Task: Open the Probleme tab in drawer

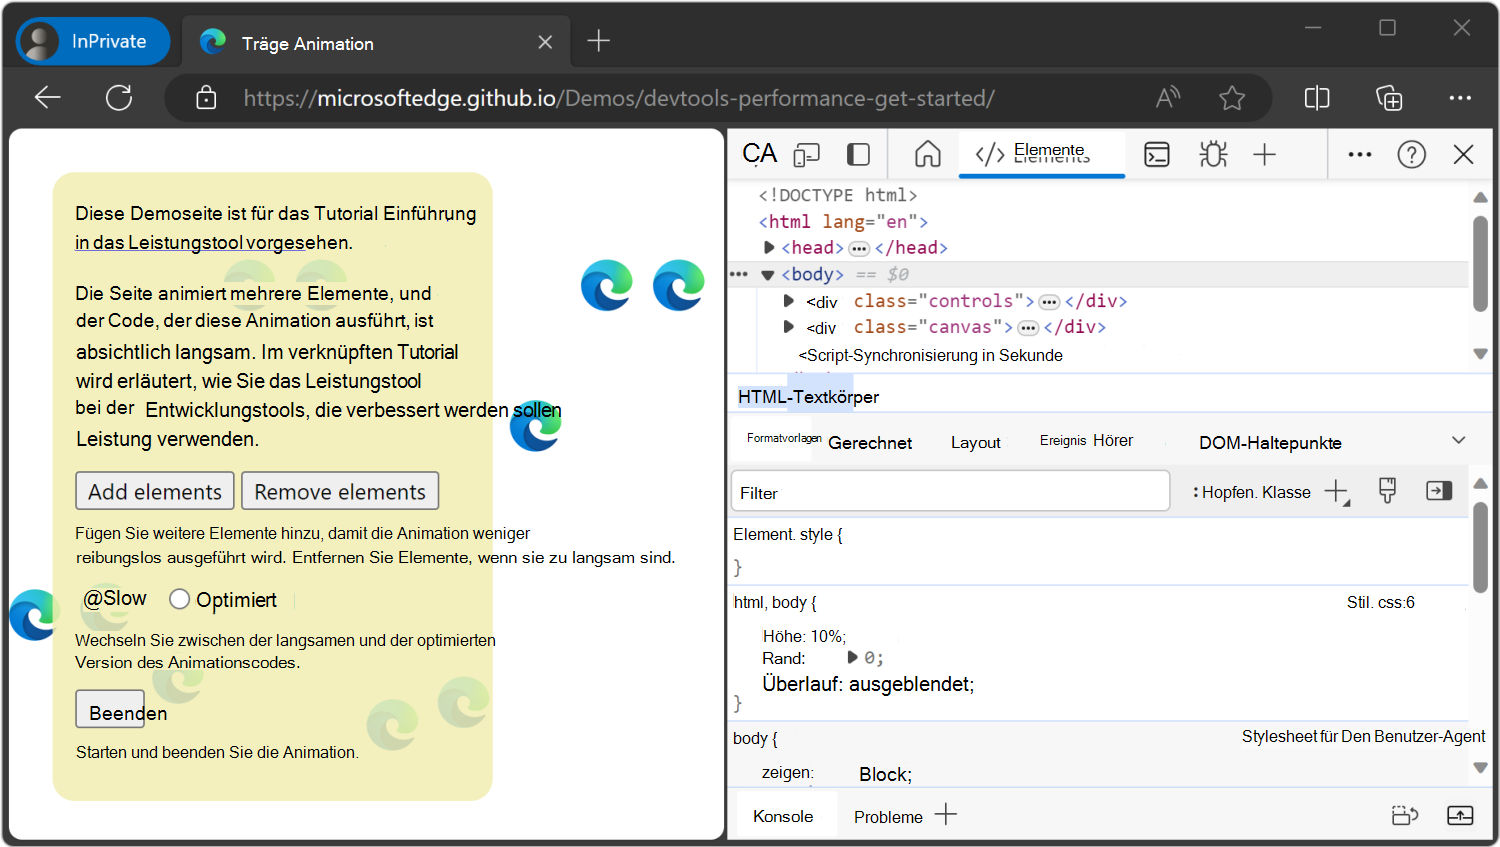Action: point(888,816)
